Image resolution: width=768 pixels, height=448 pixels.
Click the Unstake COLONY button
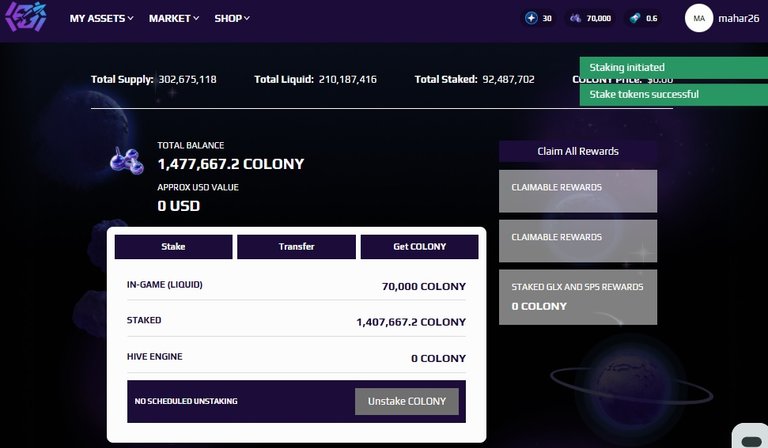pos(407,401)
